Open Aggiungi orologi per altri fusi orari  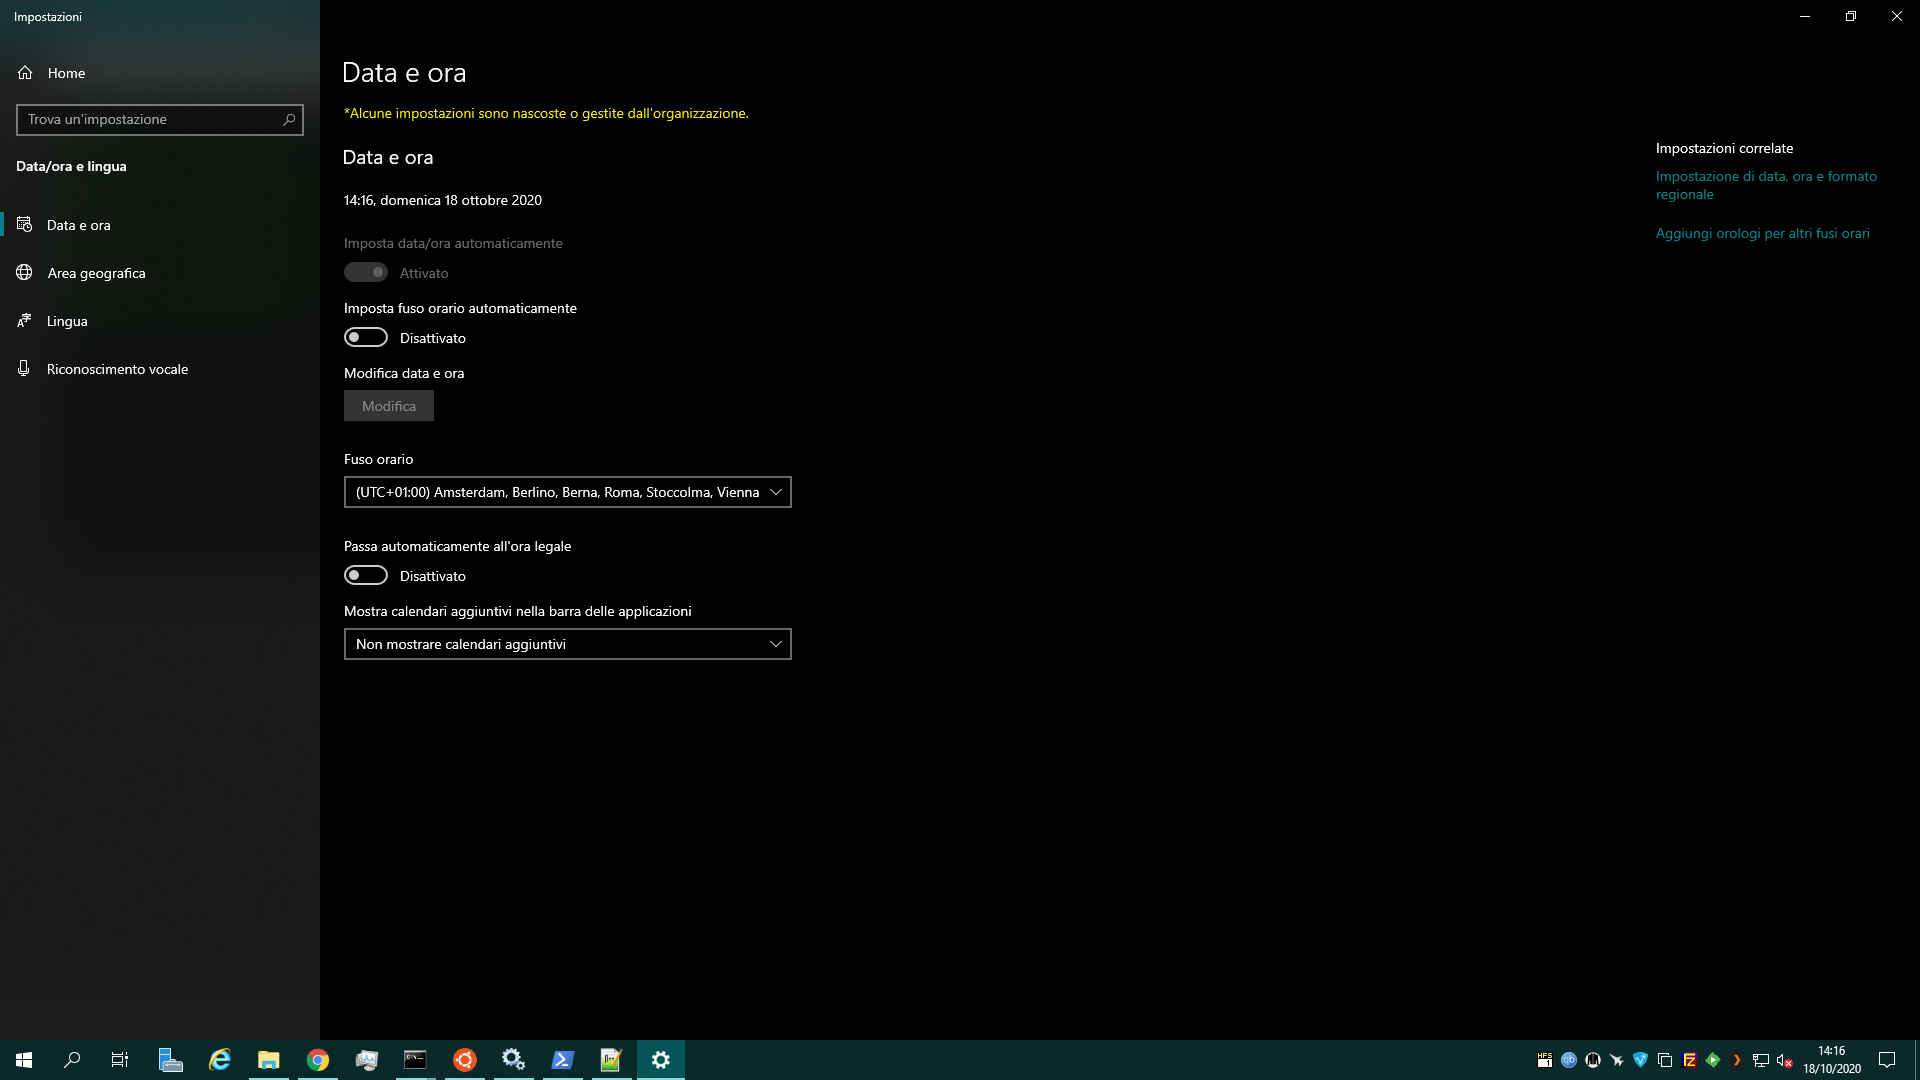coord(1762,234)
